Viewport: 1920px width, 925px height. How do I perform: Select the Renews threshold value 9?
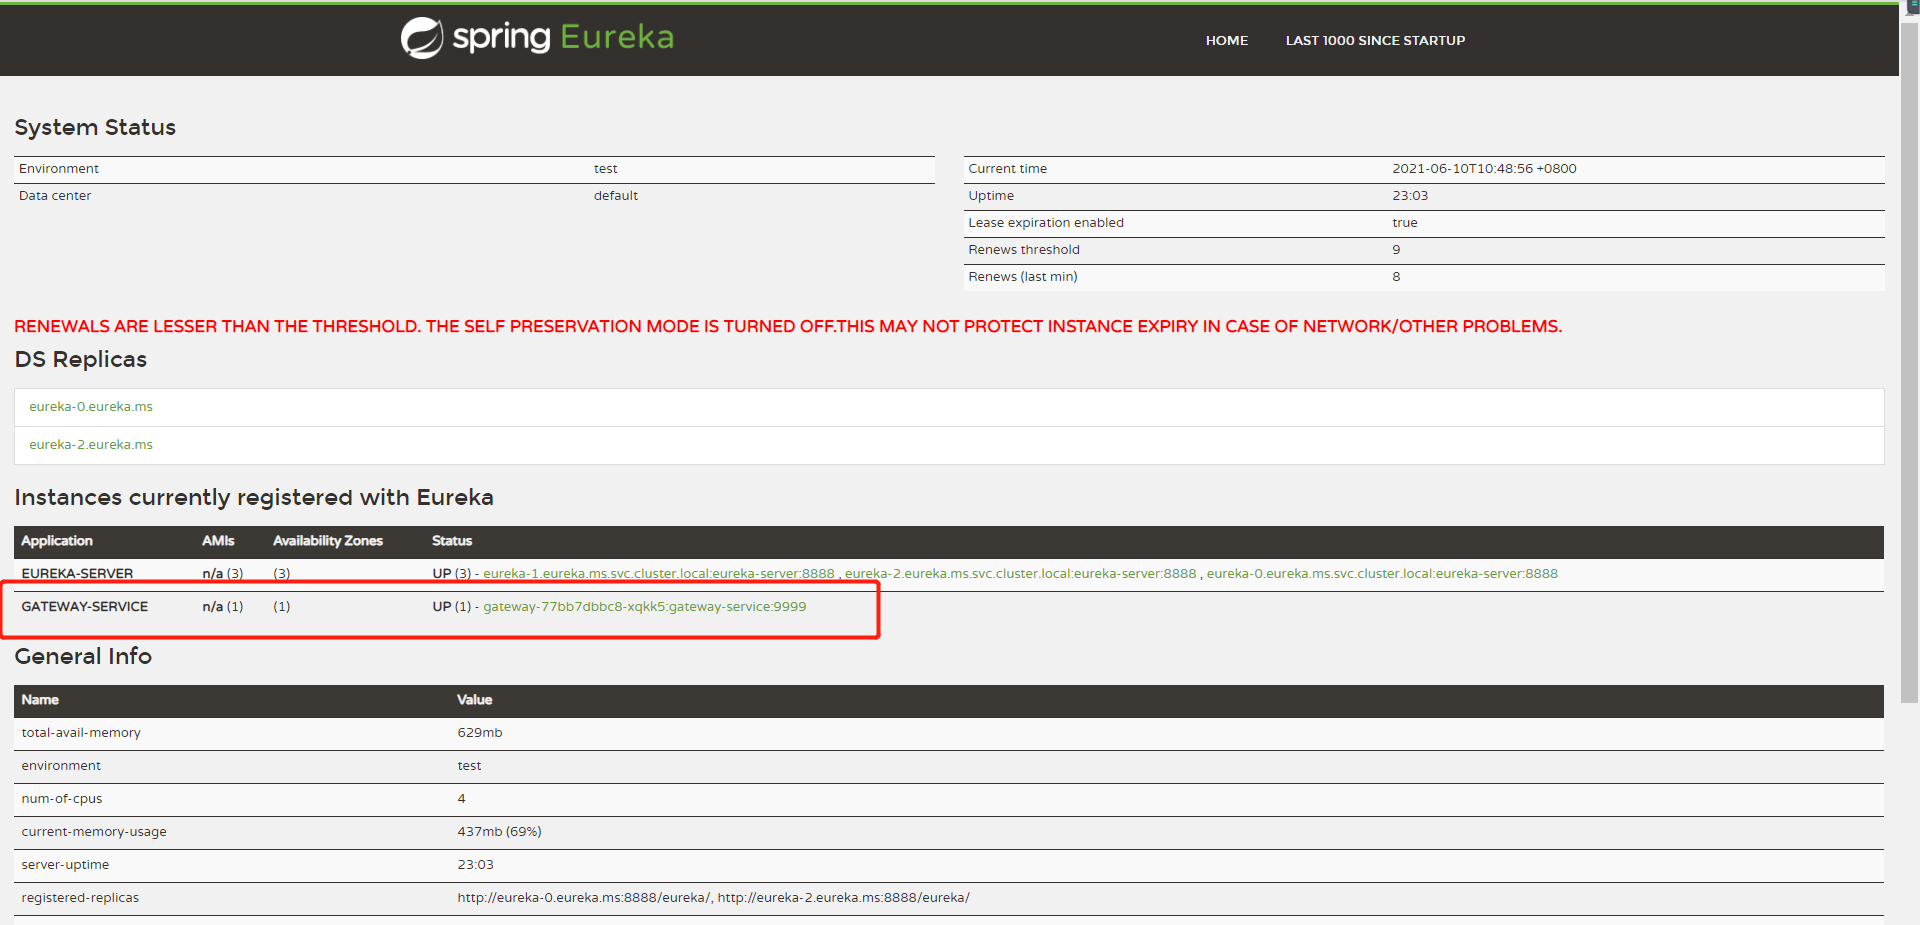click(1396, 250)
